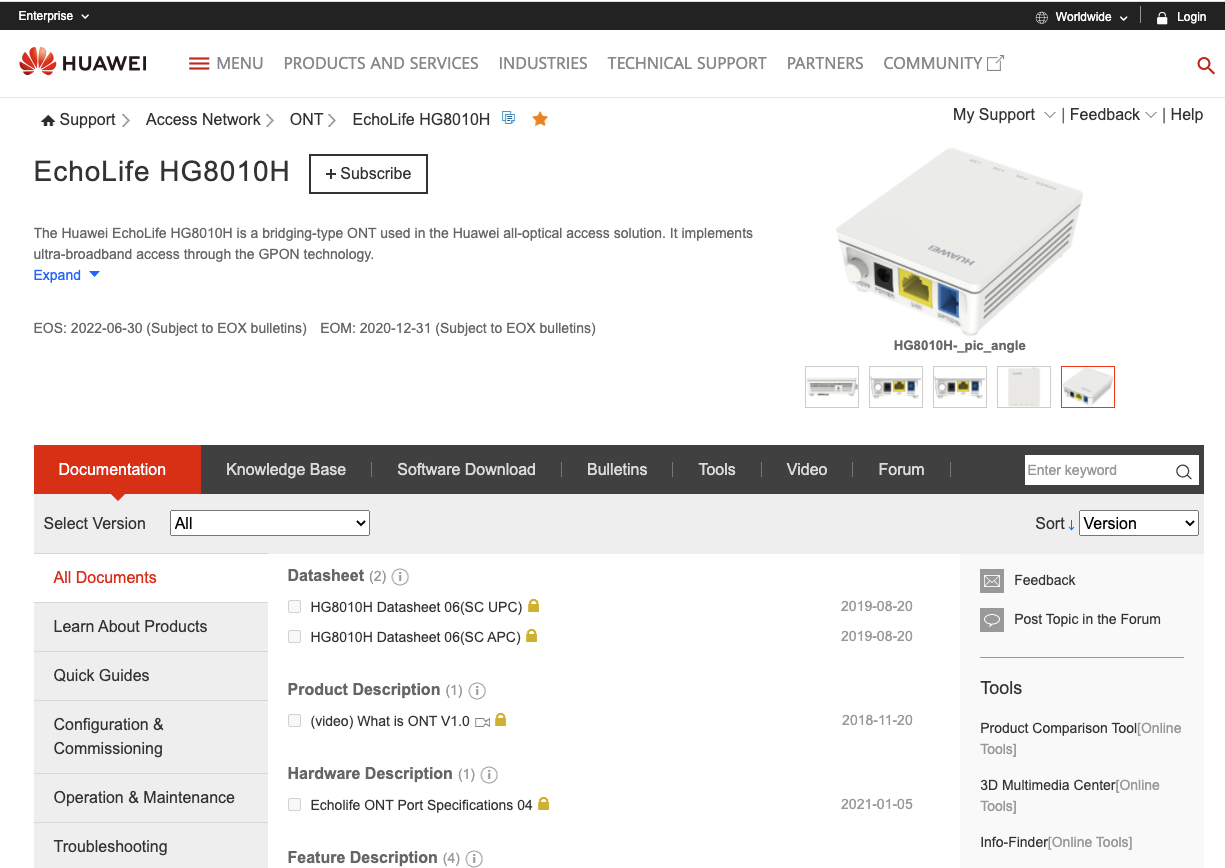Select the last product image thumbnail
The width and height of the screenshot is (1225, 868).
coord(1087,387)
